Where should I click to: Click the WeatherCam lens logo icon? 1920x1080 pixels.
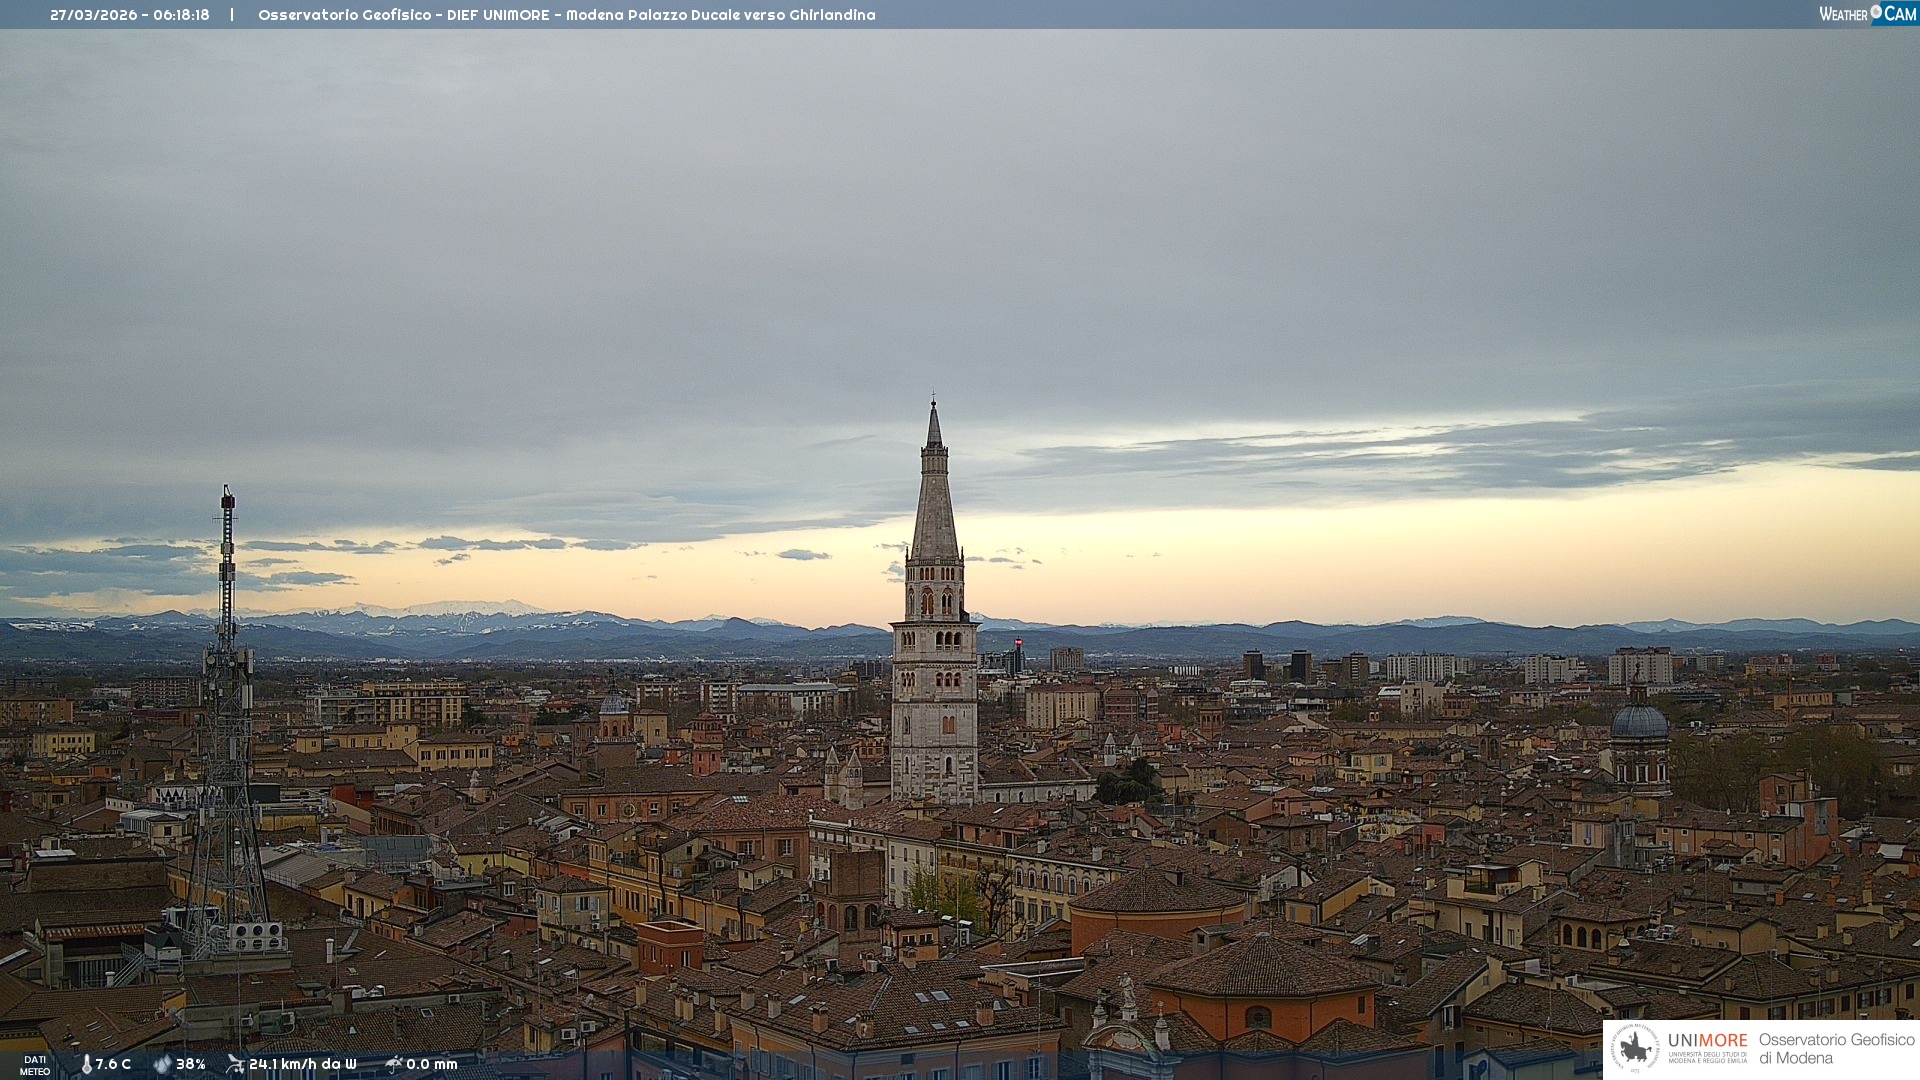tap(1876, 12)
